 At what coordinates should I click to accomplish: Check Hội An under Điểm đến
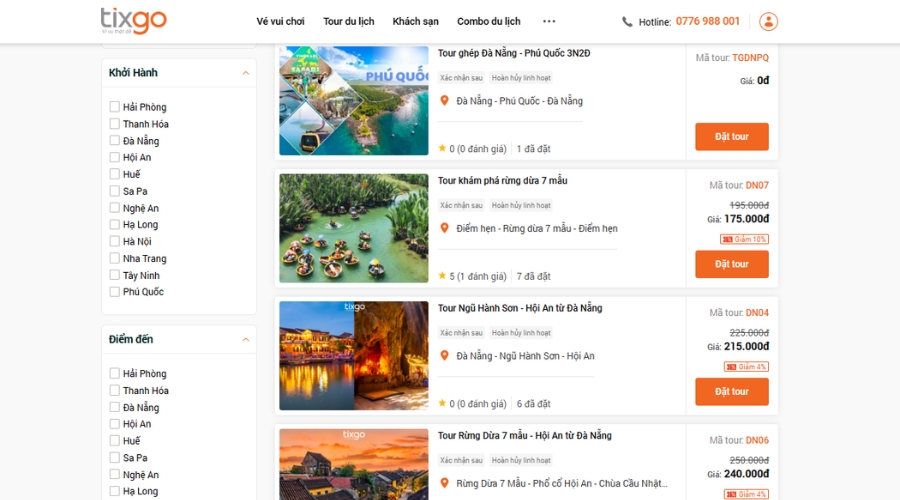pos(115,424)
